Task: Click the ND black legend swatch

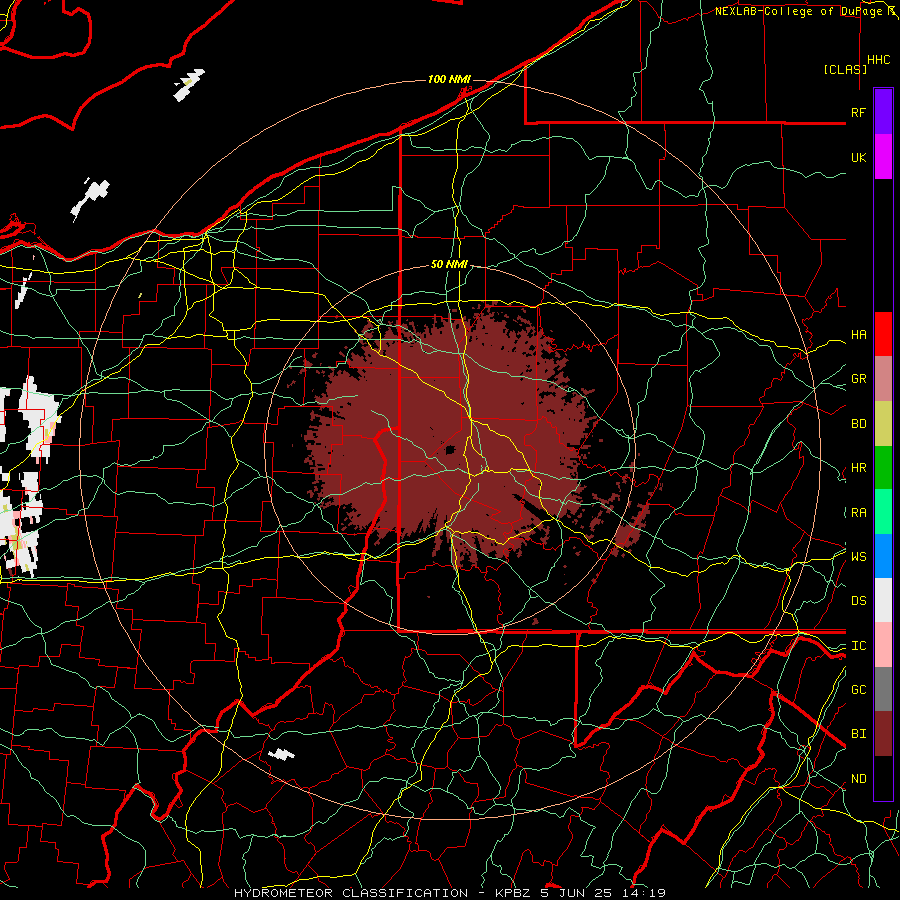Action: (x=883, y=778)
